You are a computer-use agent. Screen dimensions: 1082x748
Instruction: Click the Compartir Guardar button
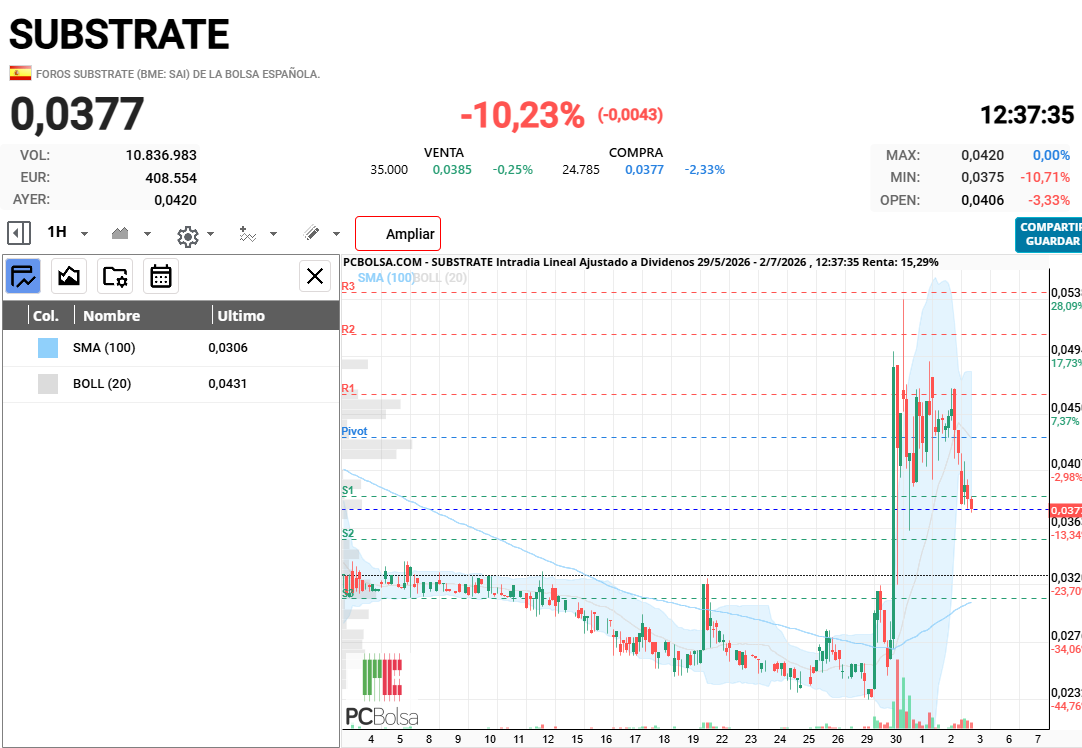pos(1049,235)
